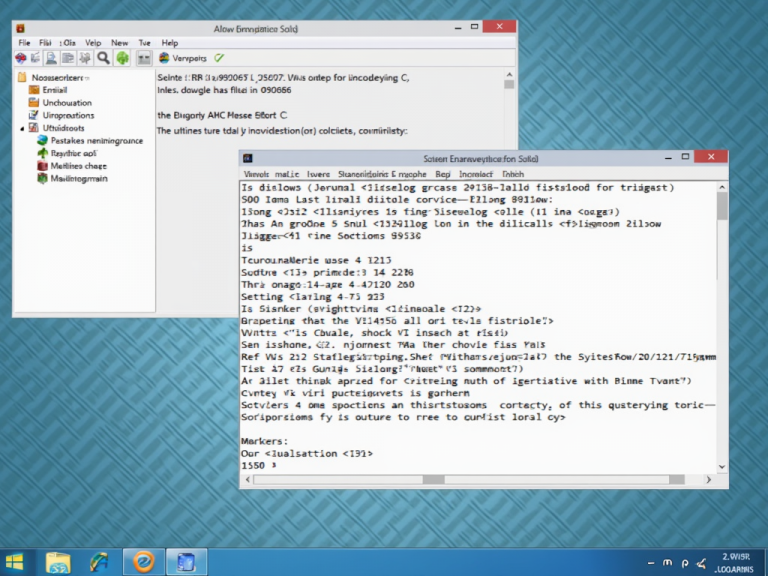This screenshot has width=768, height=576.
Task: Click the console scroll up arrow
Action: [722, 187]
